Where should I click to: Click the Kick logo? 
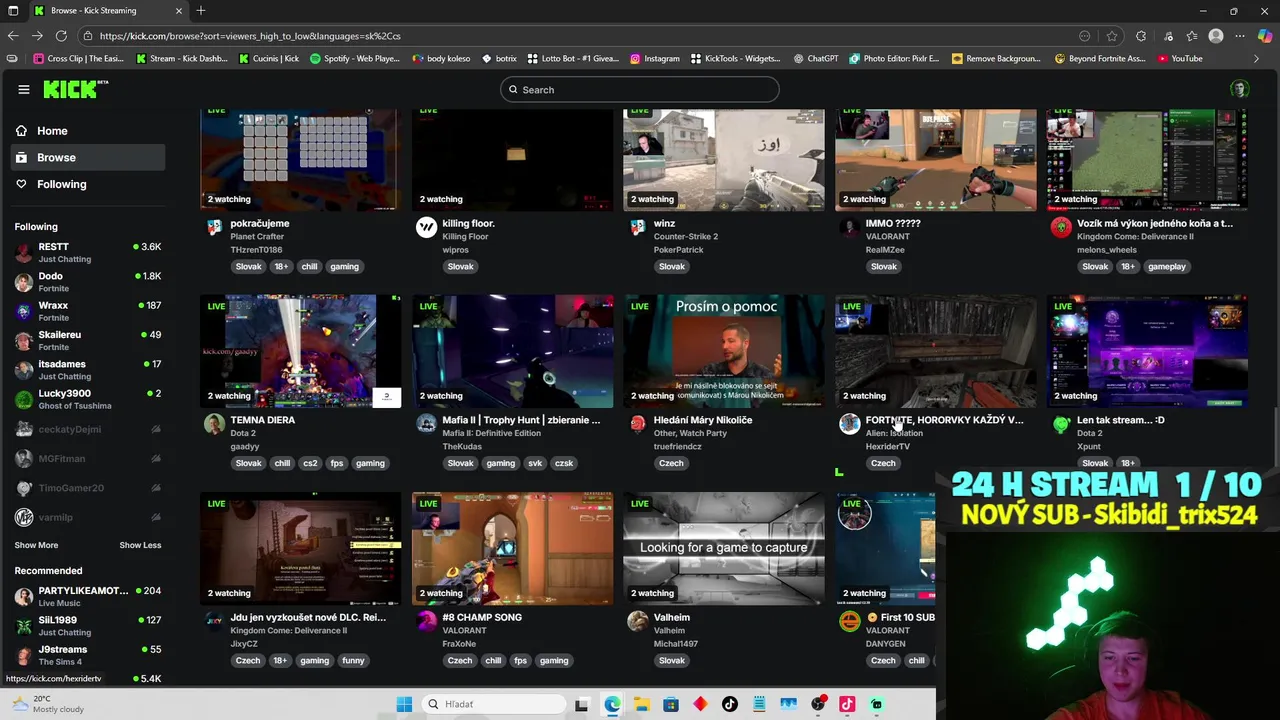click(75, 89)
